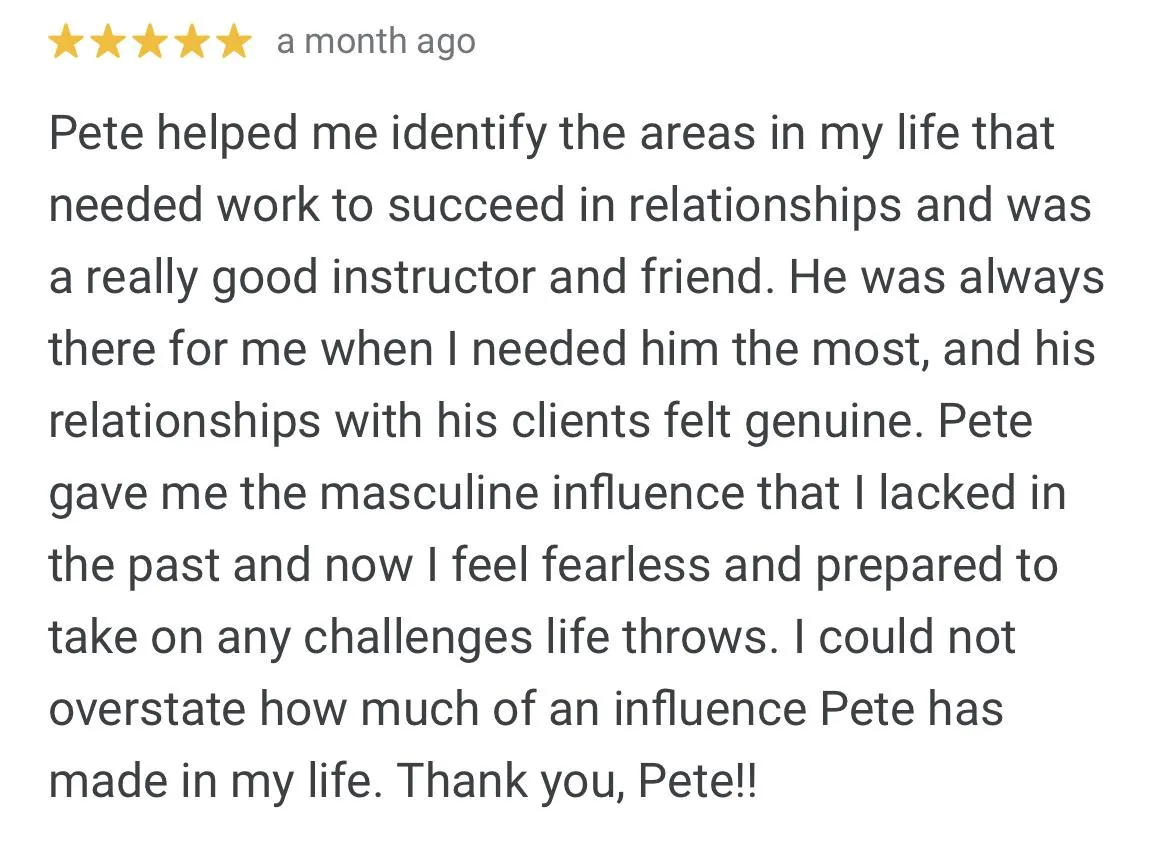1170x859 pixels.
Task: Select the third (middle) rating star
Action: (151, 41)
